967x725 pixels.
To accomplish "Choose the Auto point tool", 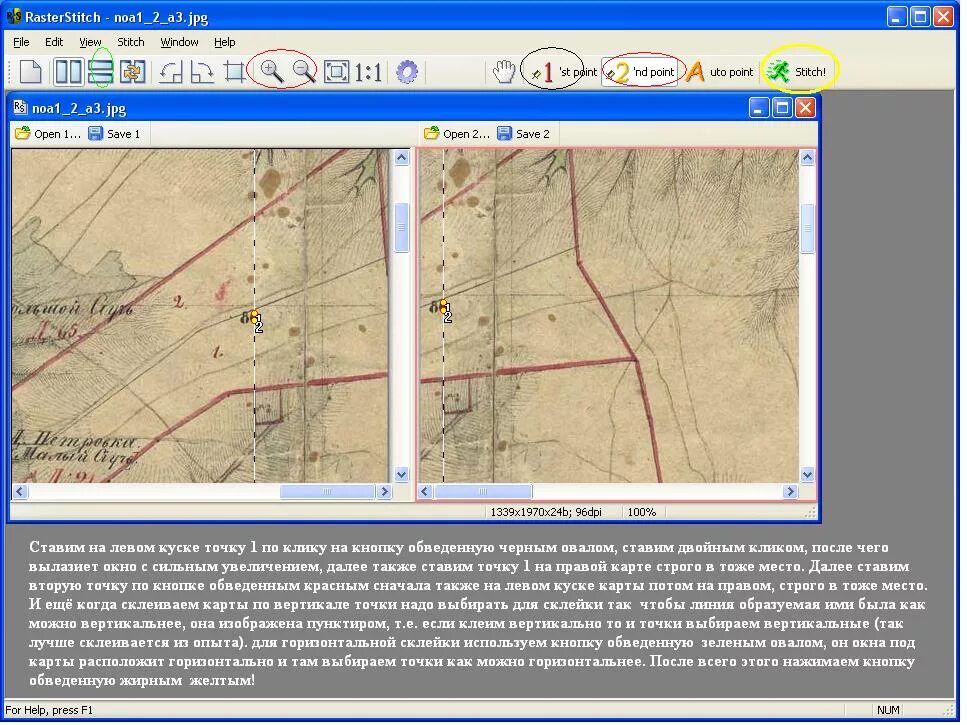I will pyautogui.click(x=719, y=72).
